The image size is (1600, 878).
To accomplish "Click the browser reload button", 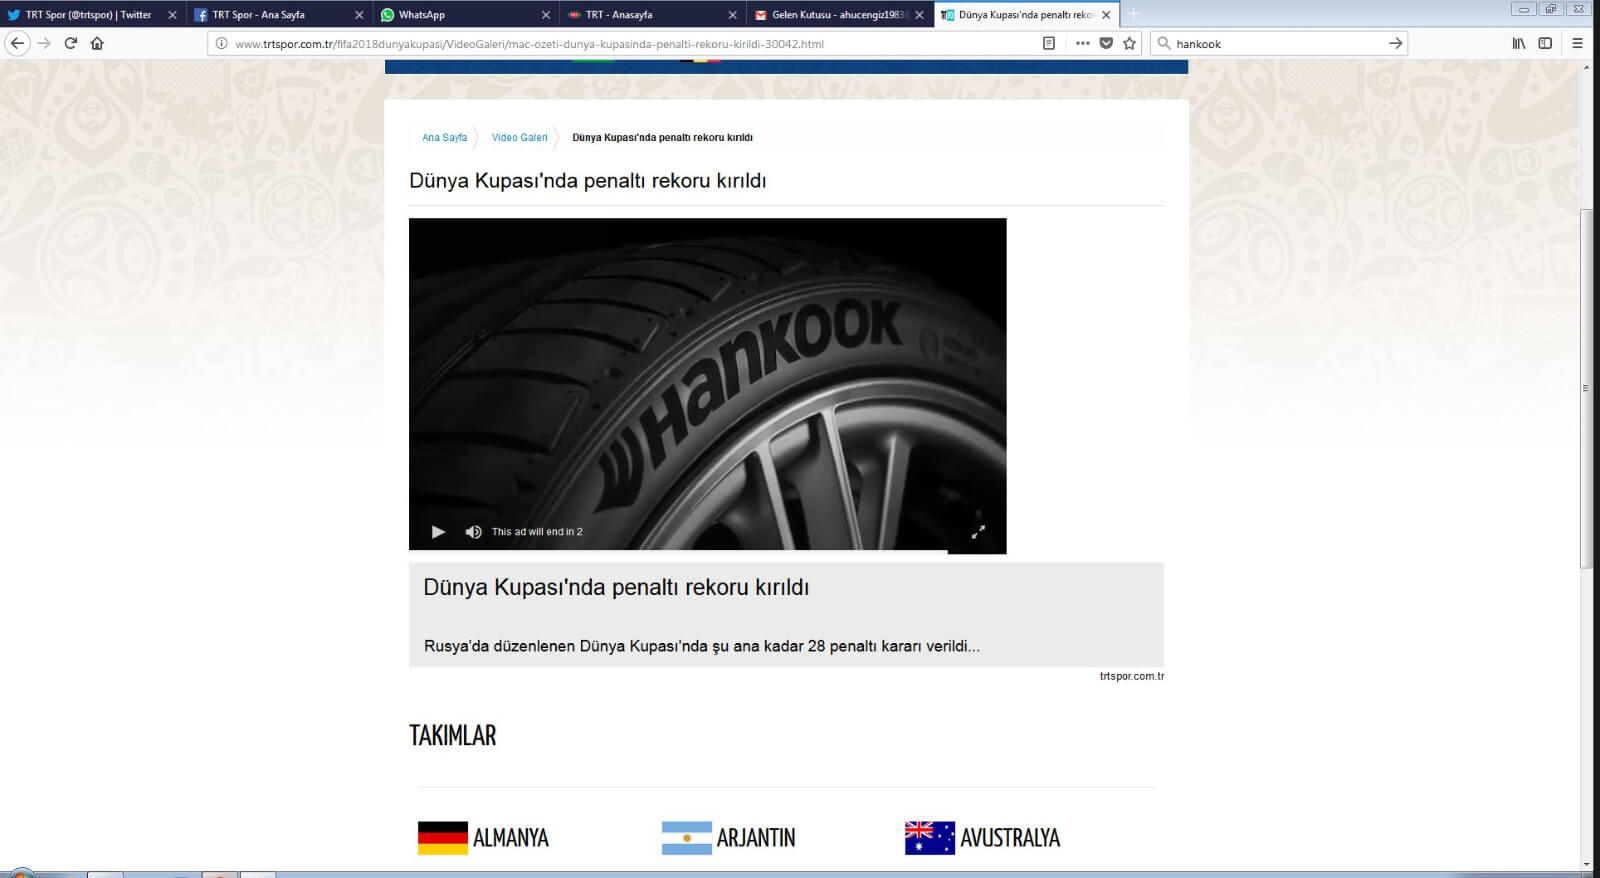I will click(70, 43).
